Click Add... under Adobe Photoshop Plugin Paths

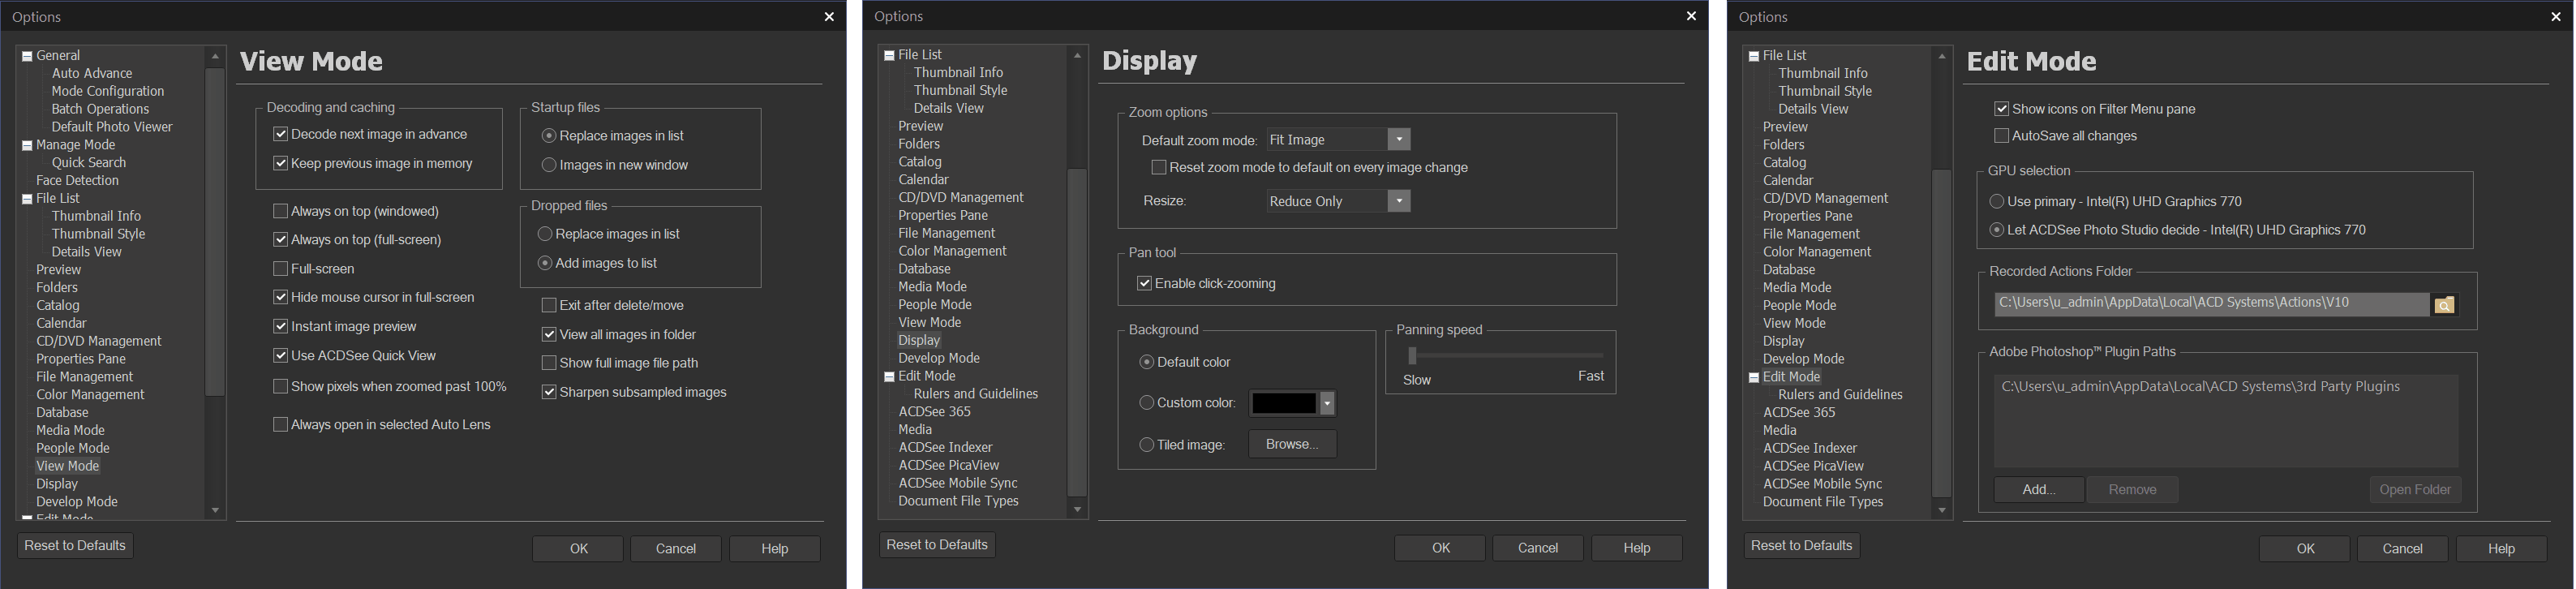[x=2038, y=490]
